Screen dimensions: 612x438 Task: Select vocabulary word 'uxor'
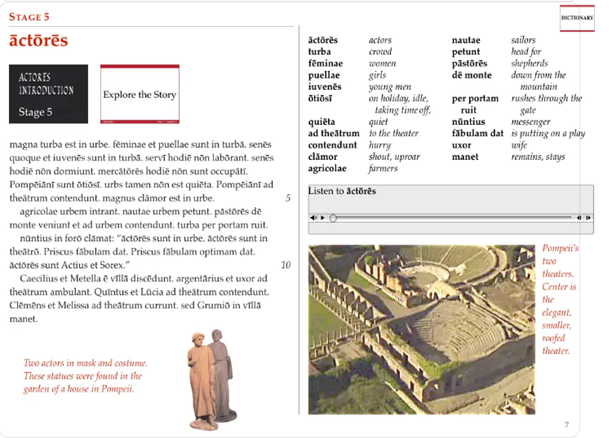461,145
